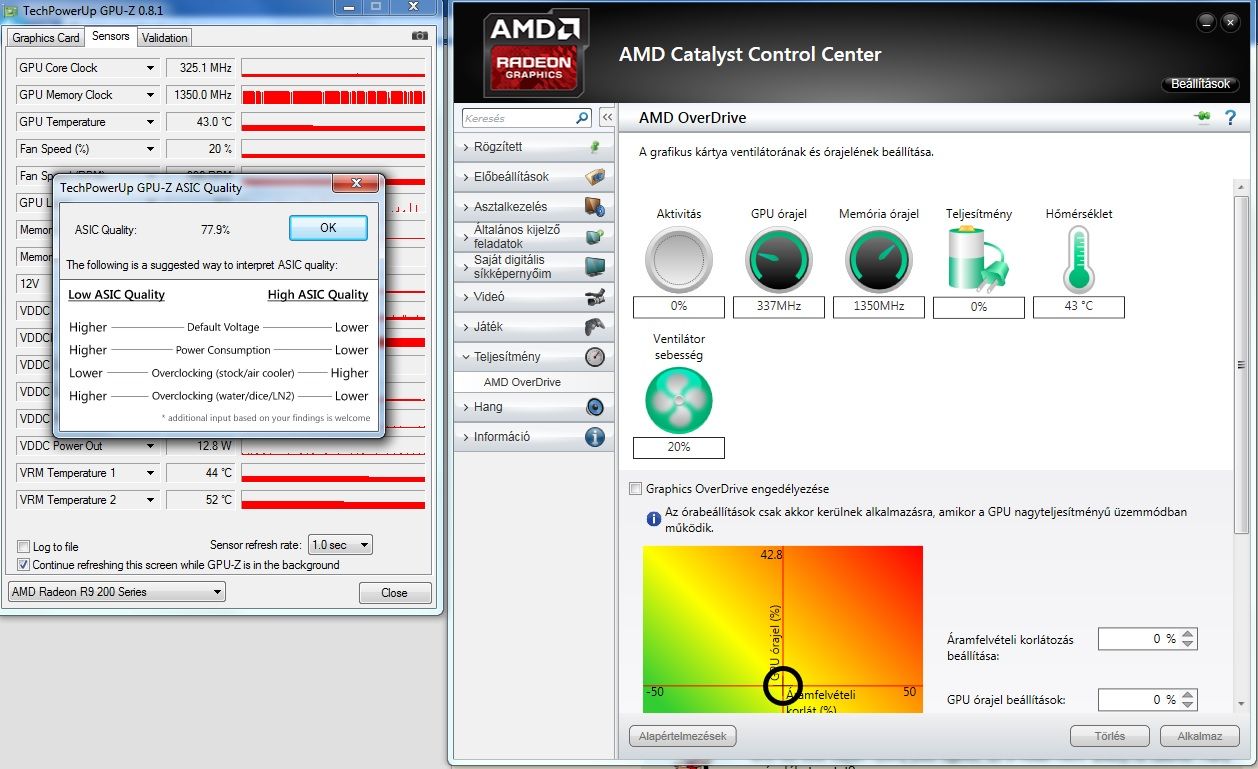The width and height of the screenshot is (1258, 769).
Task: Increase Áramfelvételi korlátozás with up arrow
Action: (x=1188, y=634)
